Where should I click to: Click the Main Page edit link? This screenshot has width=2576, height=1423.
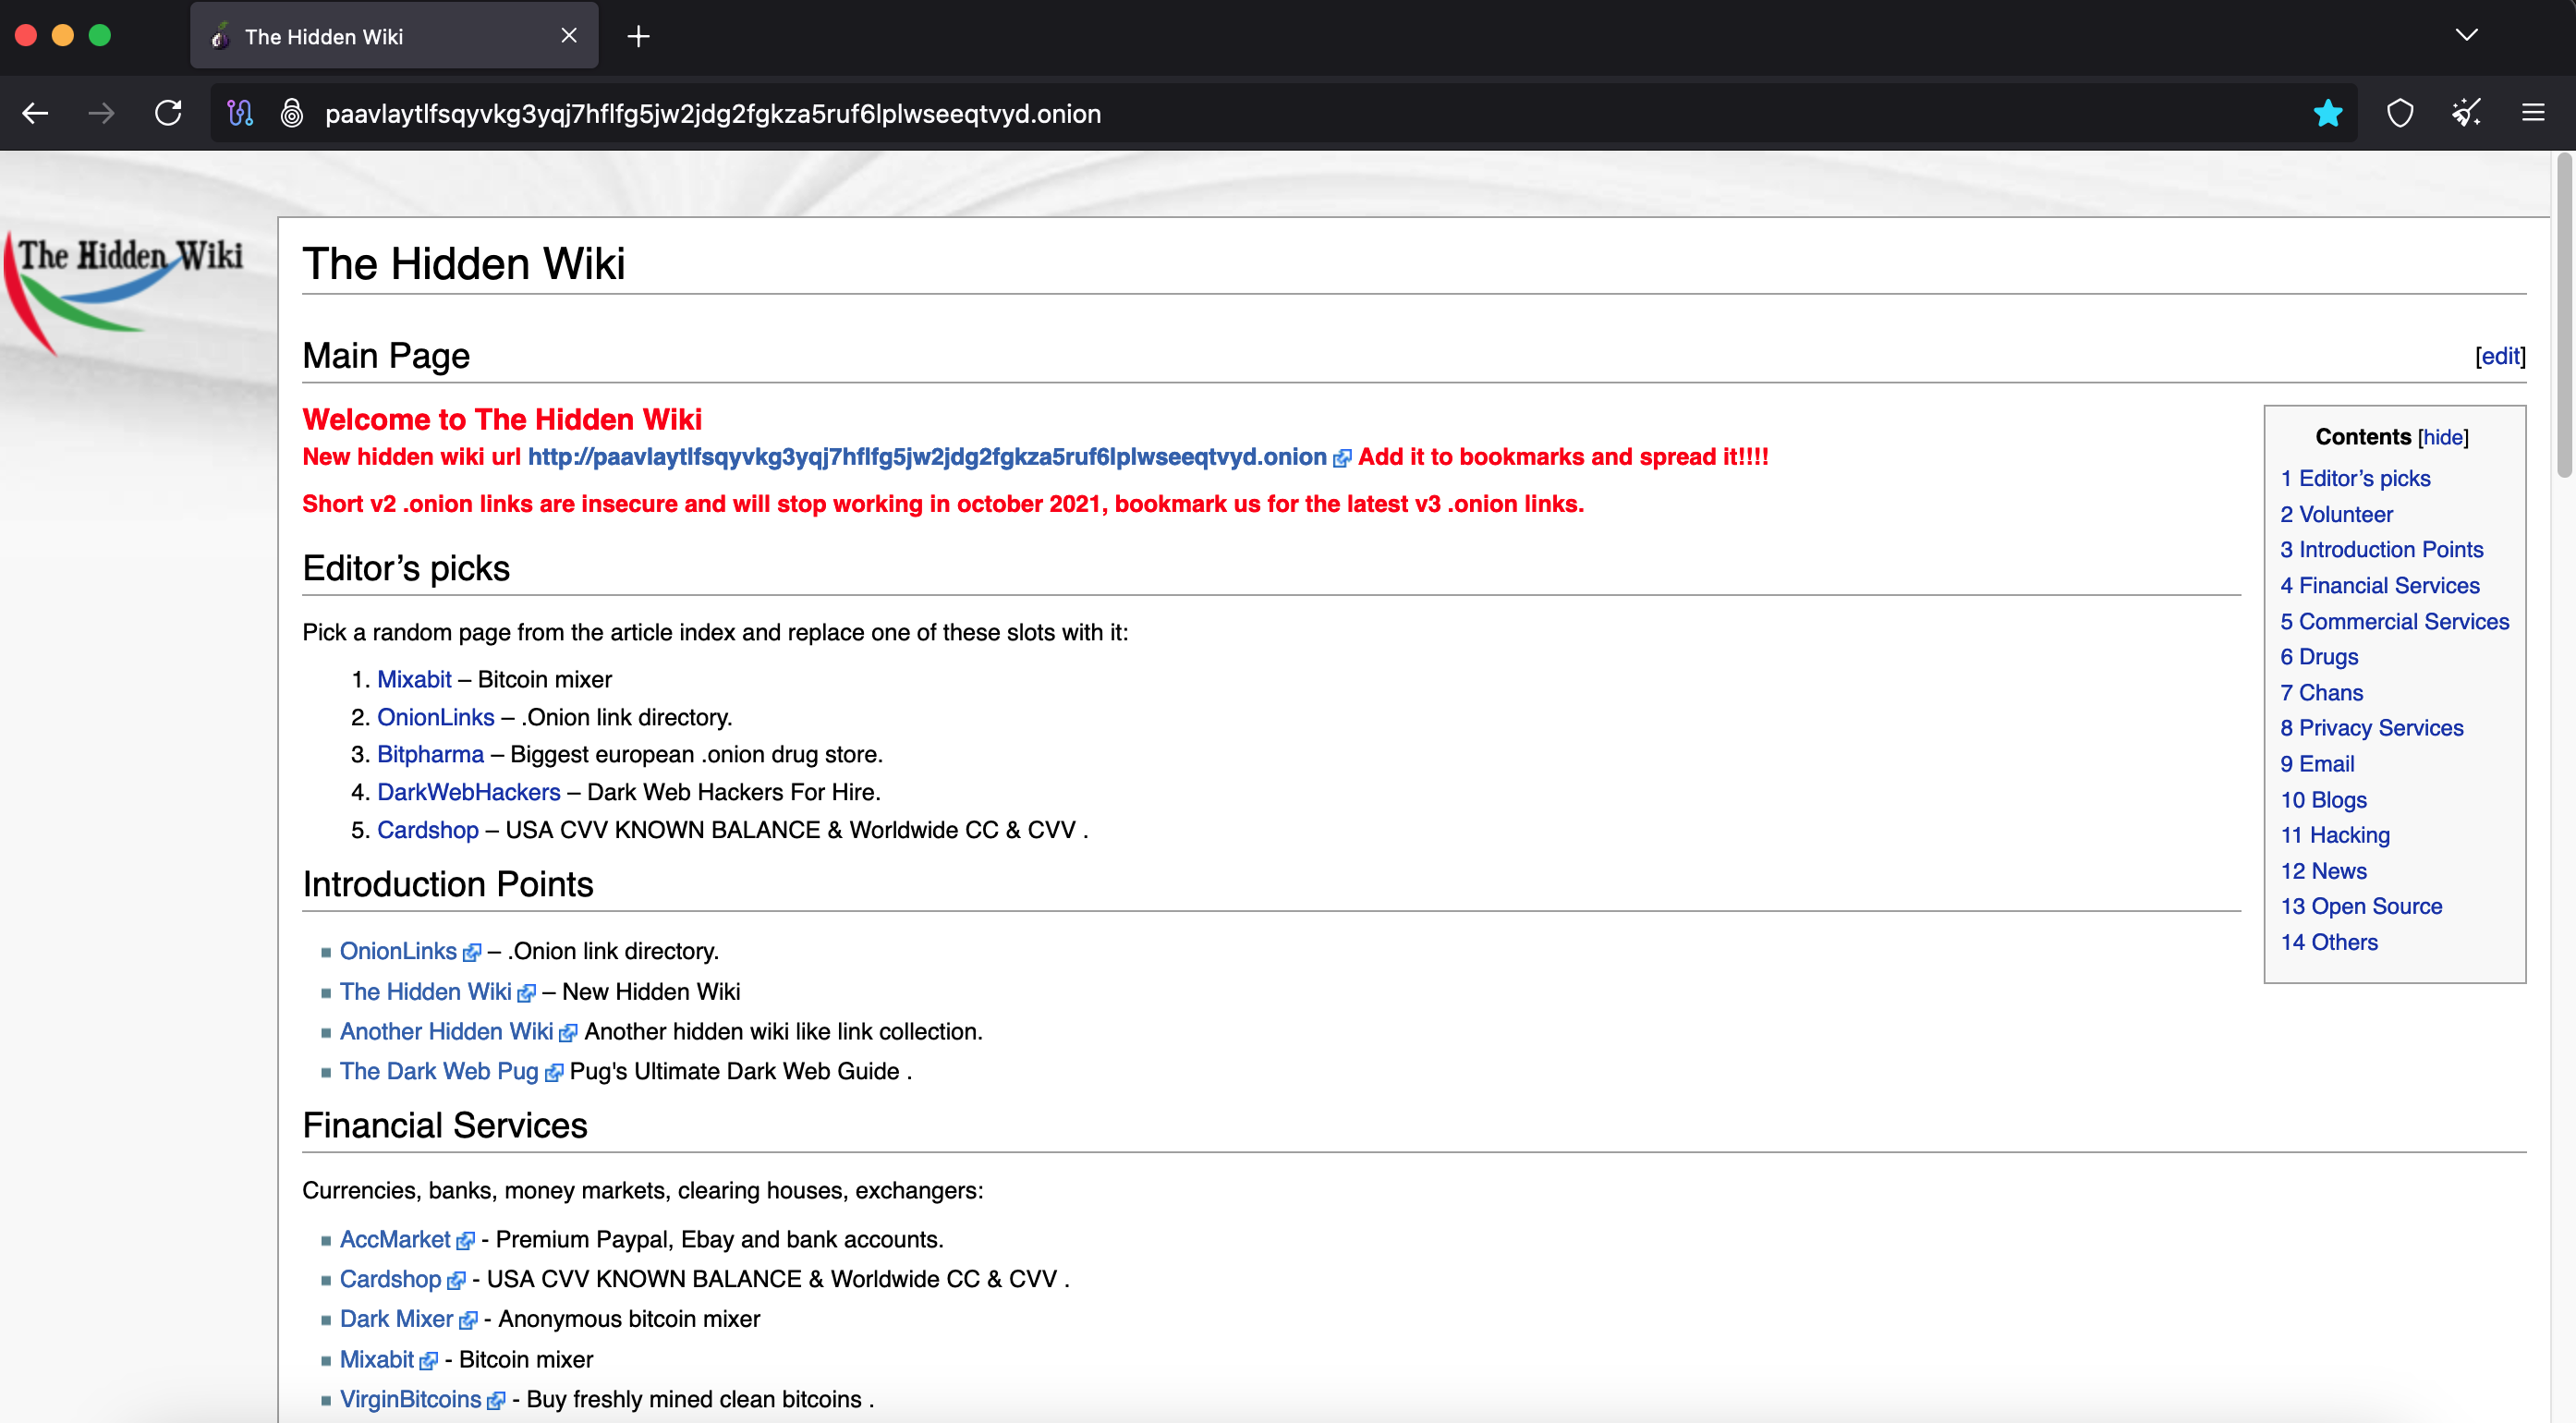pyautogui.click(x=2500, y=356)
